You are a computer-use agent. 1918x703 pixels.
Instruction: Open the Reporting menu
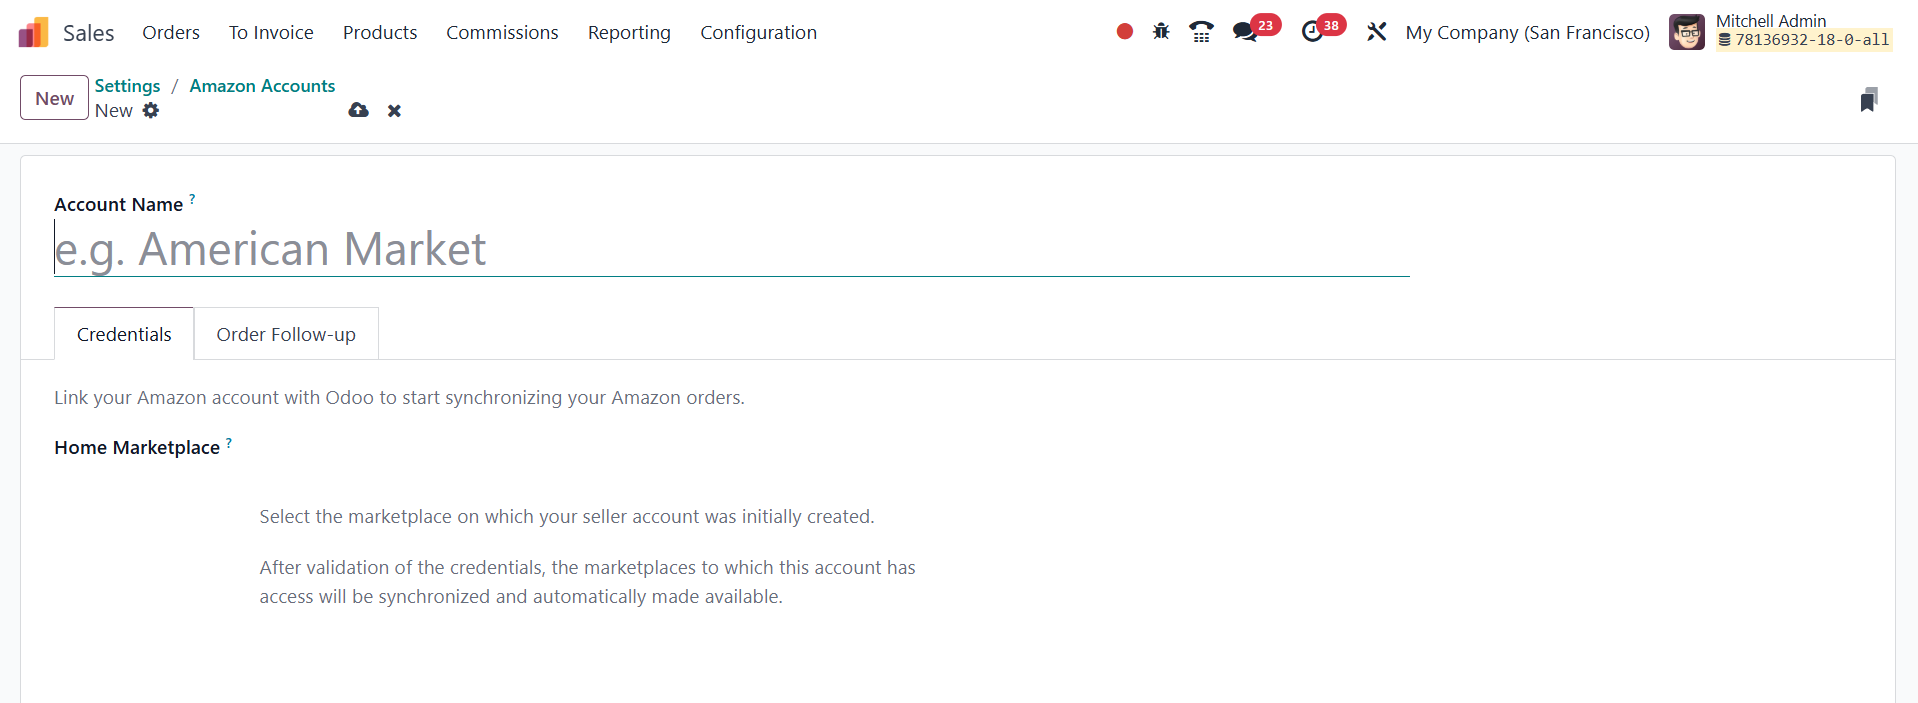pos(629,32)
